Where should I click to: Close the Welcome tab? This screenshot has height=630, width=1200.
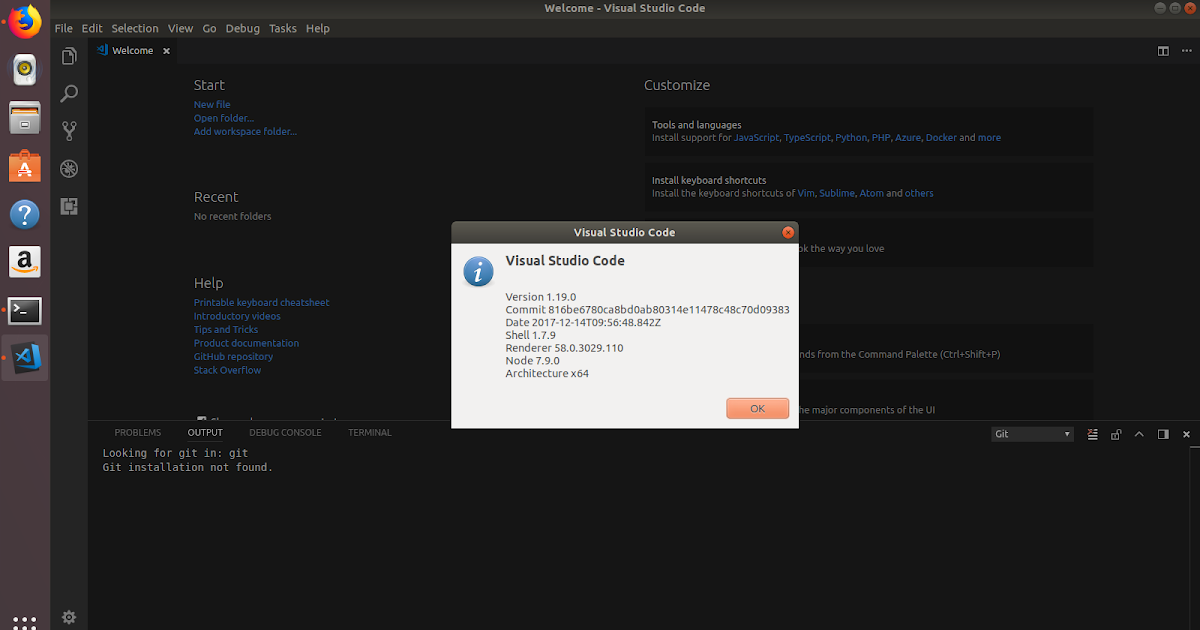[166, 51]
